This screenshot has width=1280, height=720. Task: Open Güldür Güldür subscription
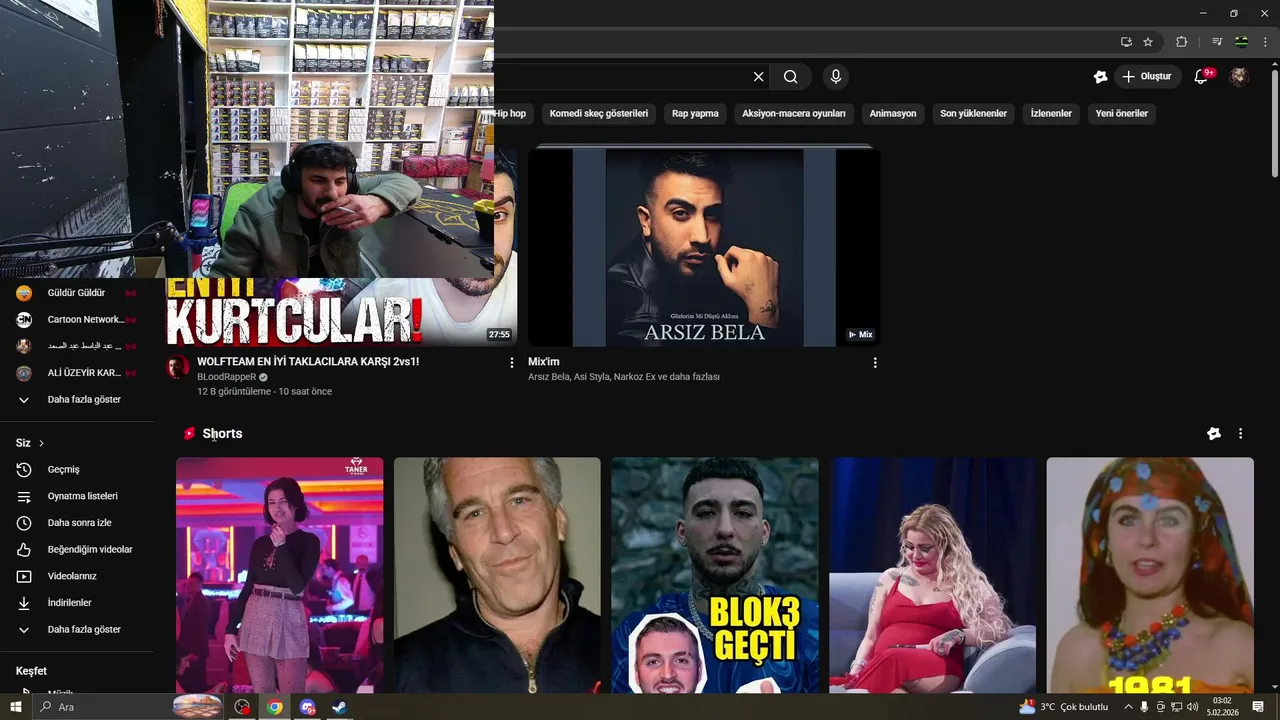76,293
